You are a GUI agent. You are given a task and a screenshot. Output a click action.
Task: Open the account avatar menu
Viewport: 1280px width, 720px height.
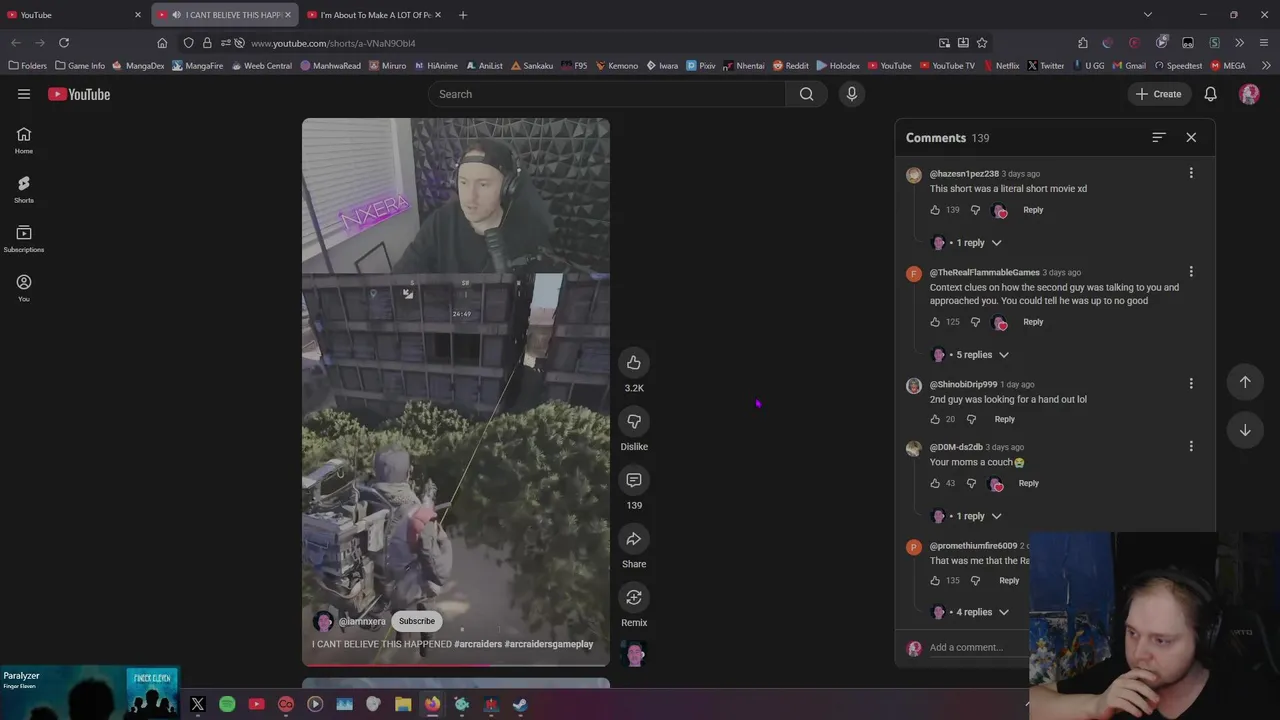click(x=1249, y=94)
